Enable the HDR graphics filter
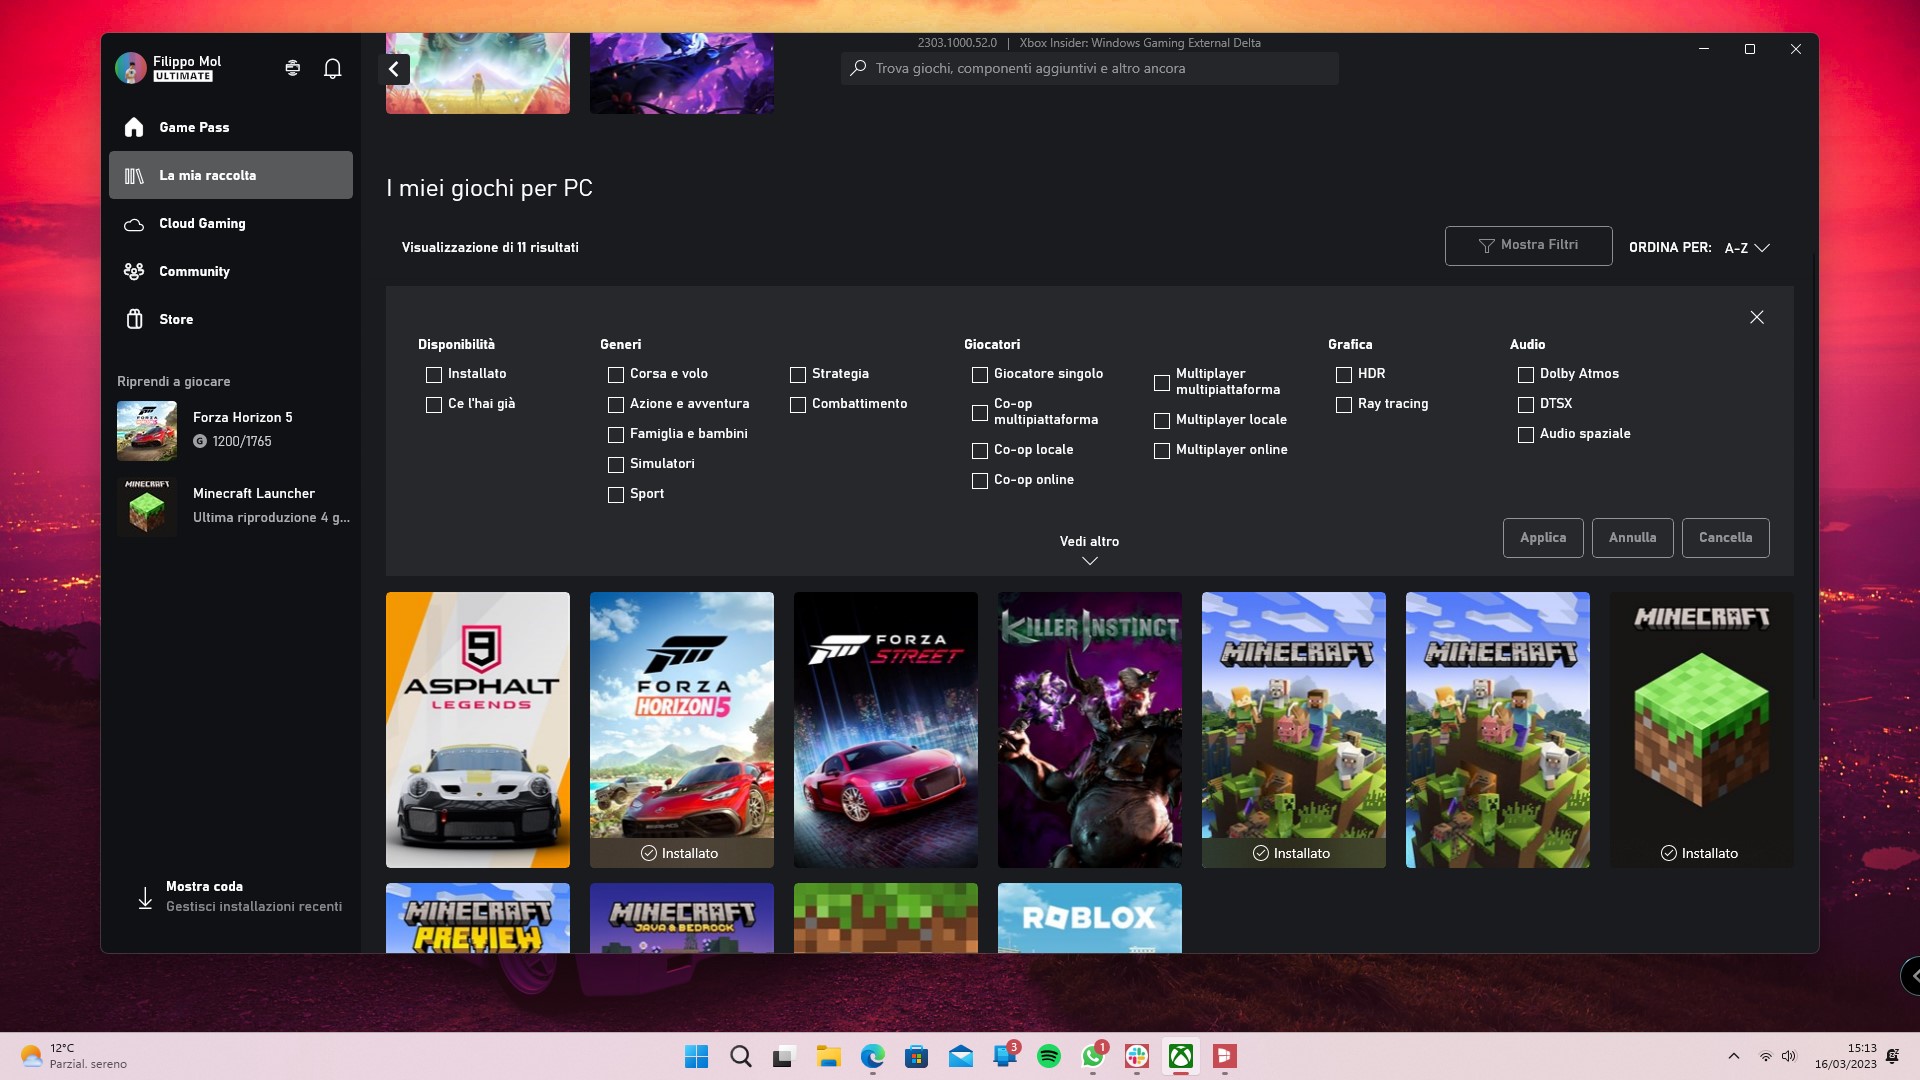The image size is (1920, 1080). (1344, 374)
